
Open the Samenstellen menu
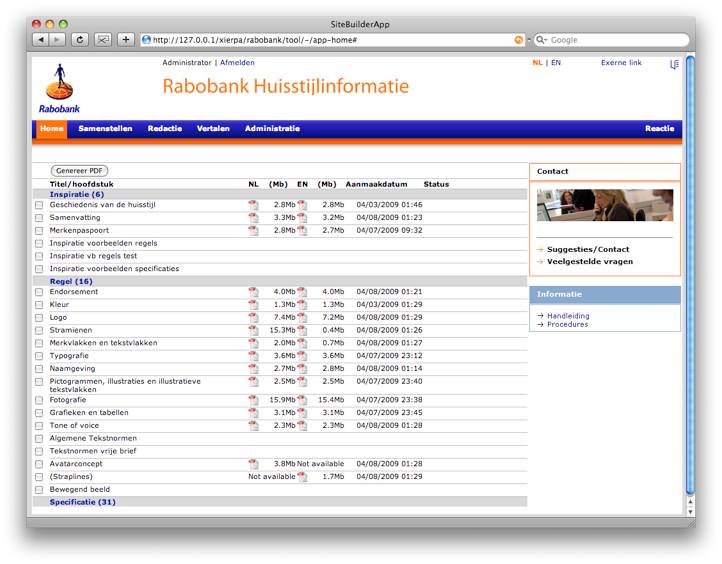(105, 128)
